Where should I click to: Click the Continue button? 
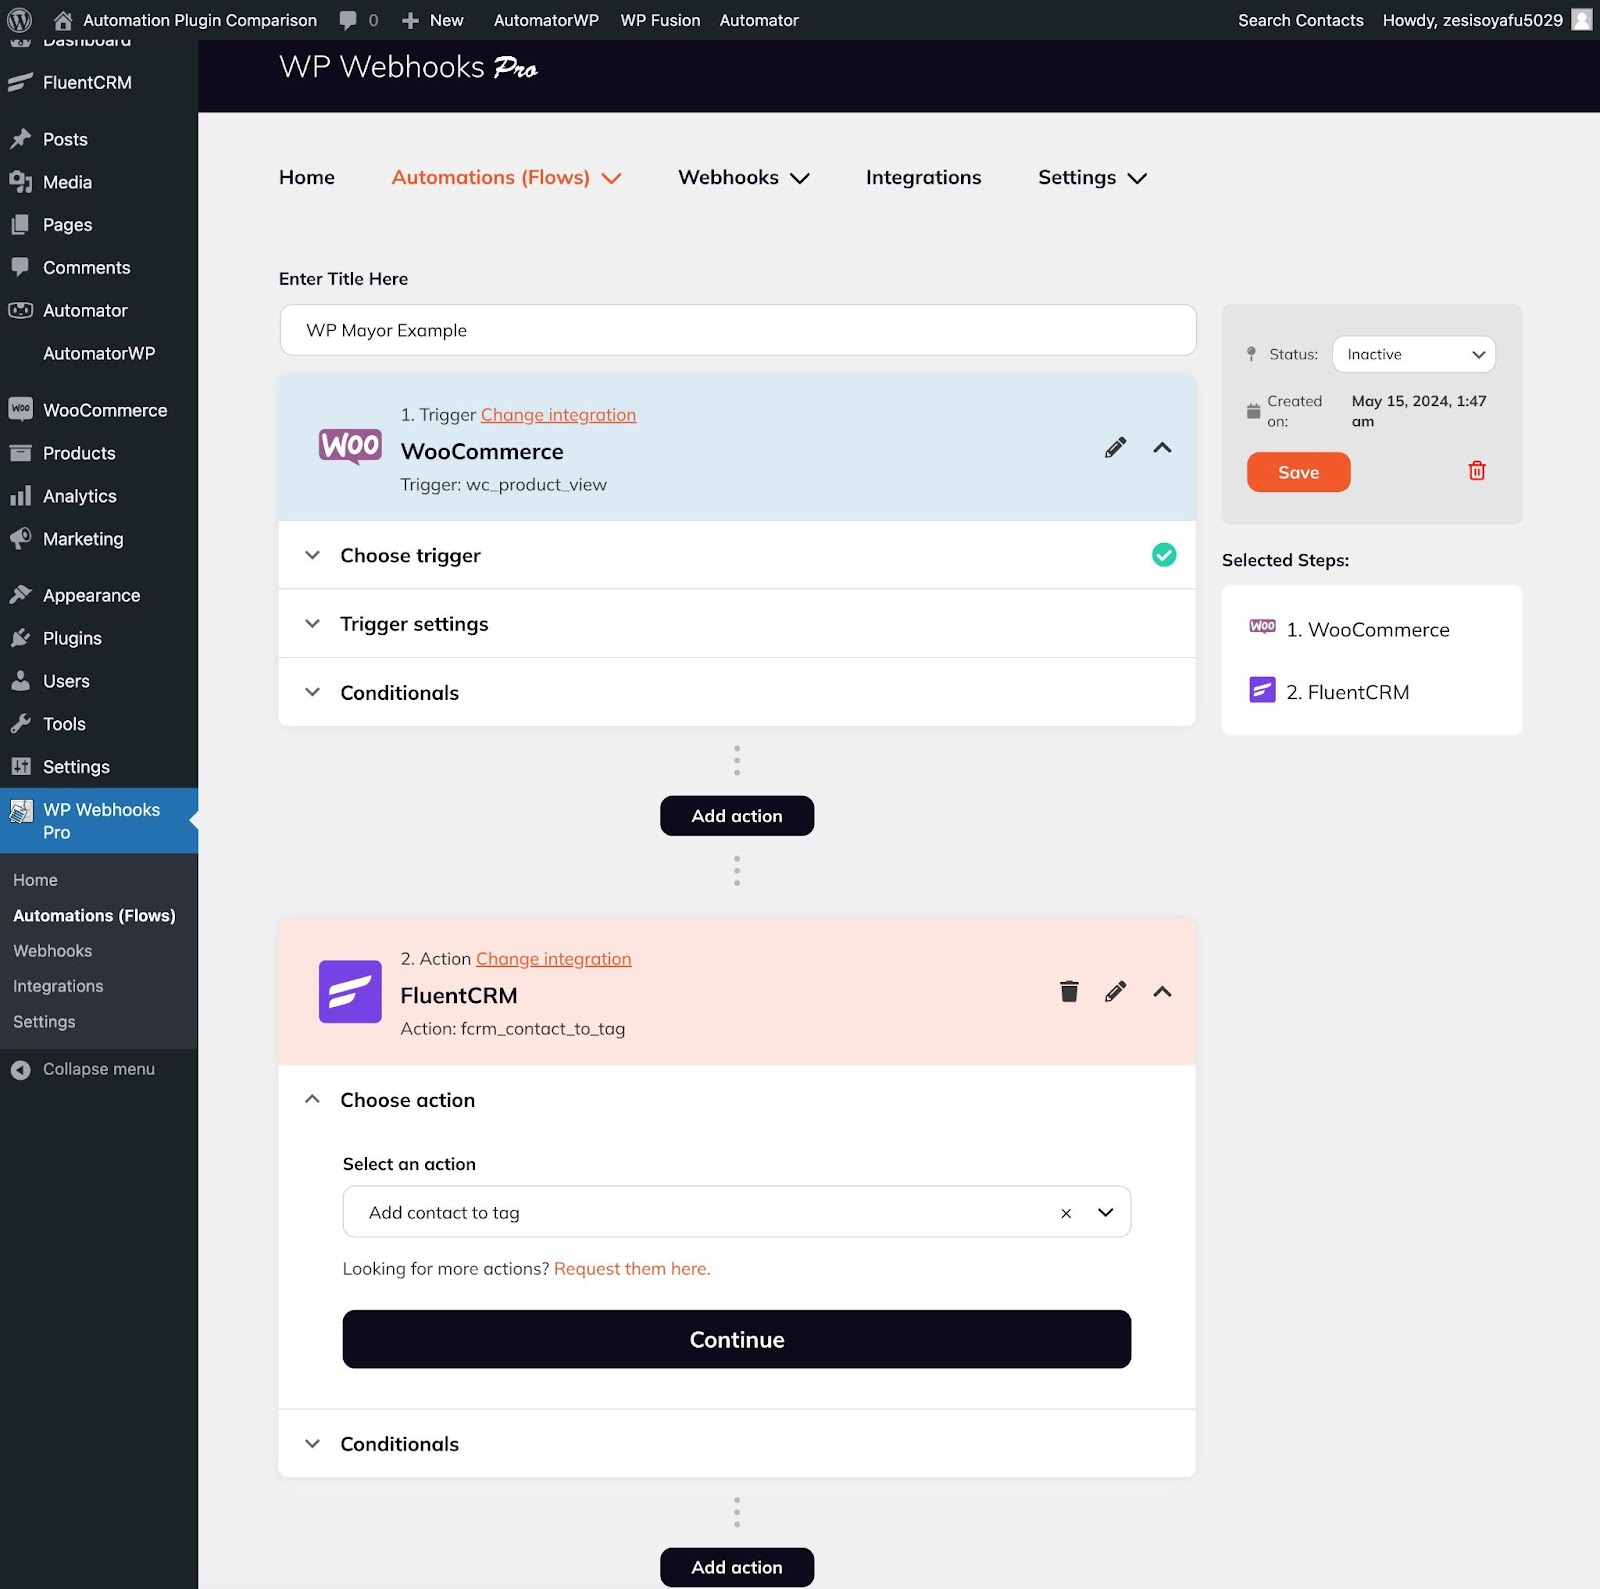pos(737,1340)
